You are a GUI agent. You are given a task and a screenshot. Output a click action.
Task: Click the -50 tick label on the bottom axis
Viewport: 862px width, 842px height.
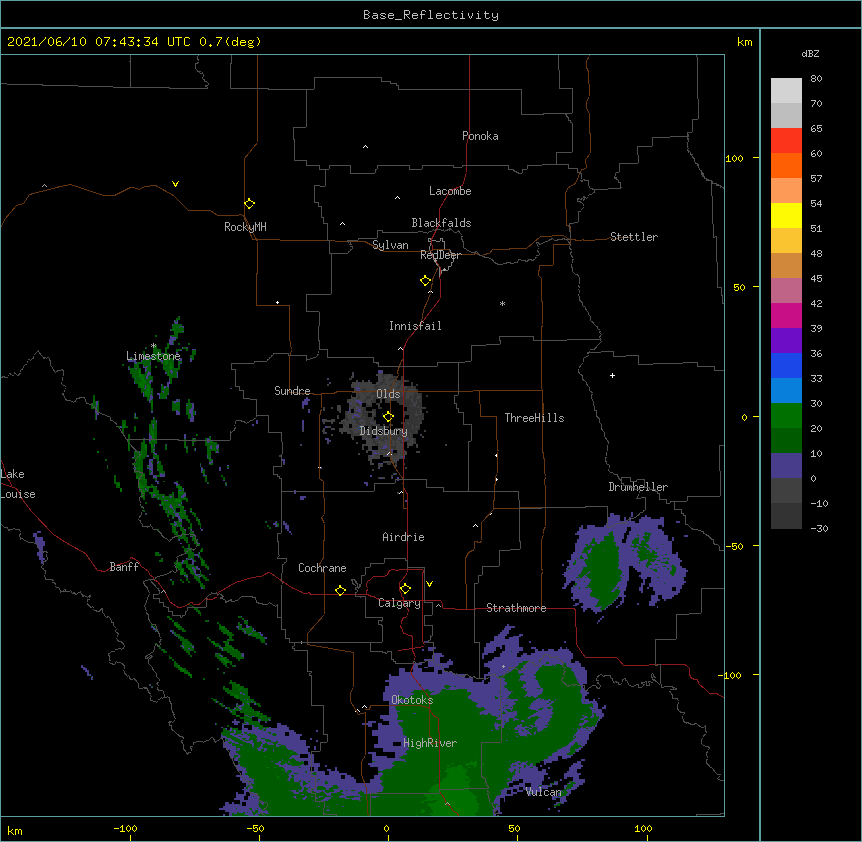pos(256,828)
